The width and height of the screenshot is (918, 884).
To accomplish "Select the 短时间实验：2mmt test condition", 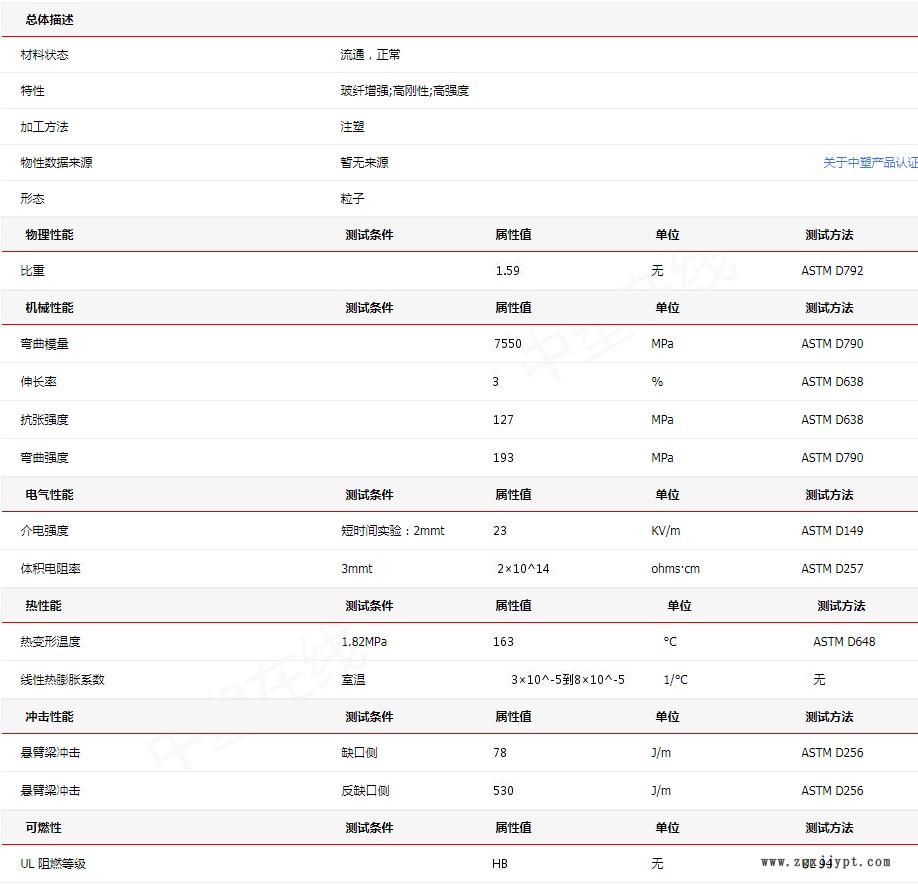I will click(x=392, y=531).
